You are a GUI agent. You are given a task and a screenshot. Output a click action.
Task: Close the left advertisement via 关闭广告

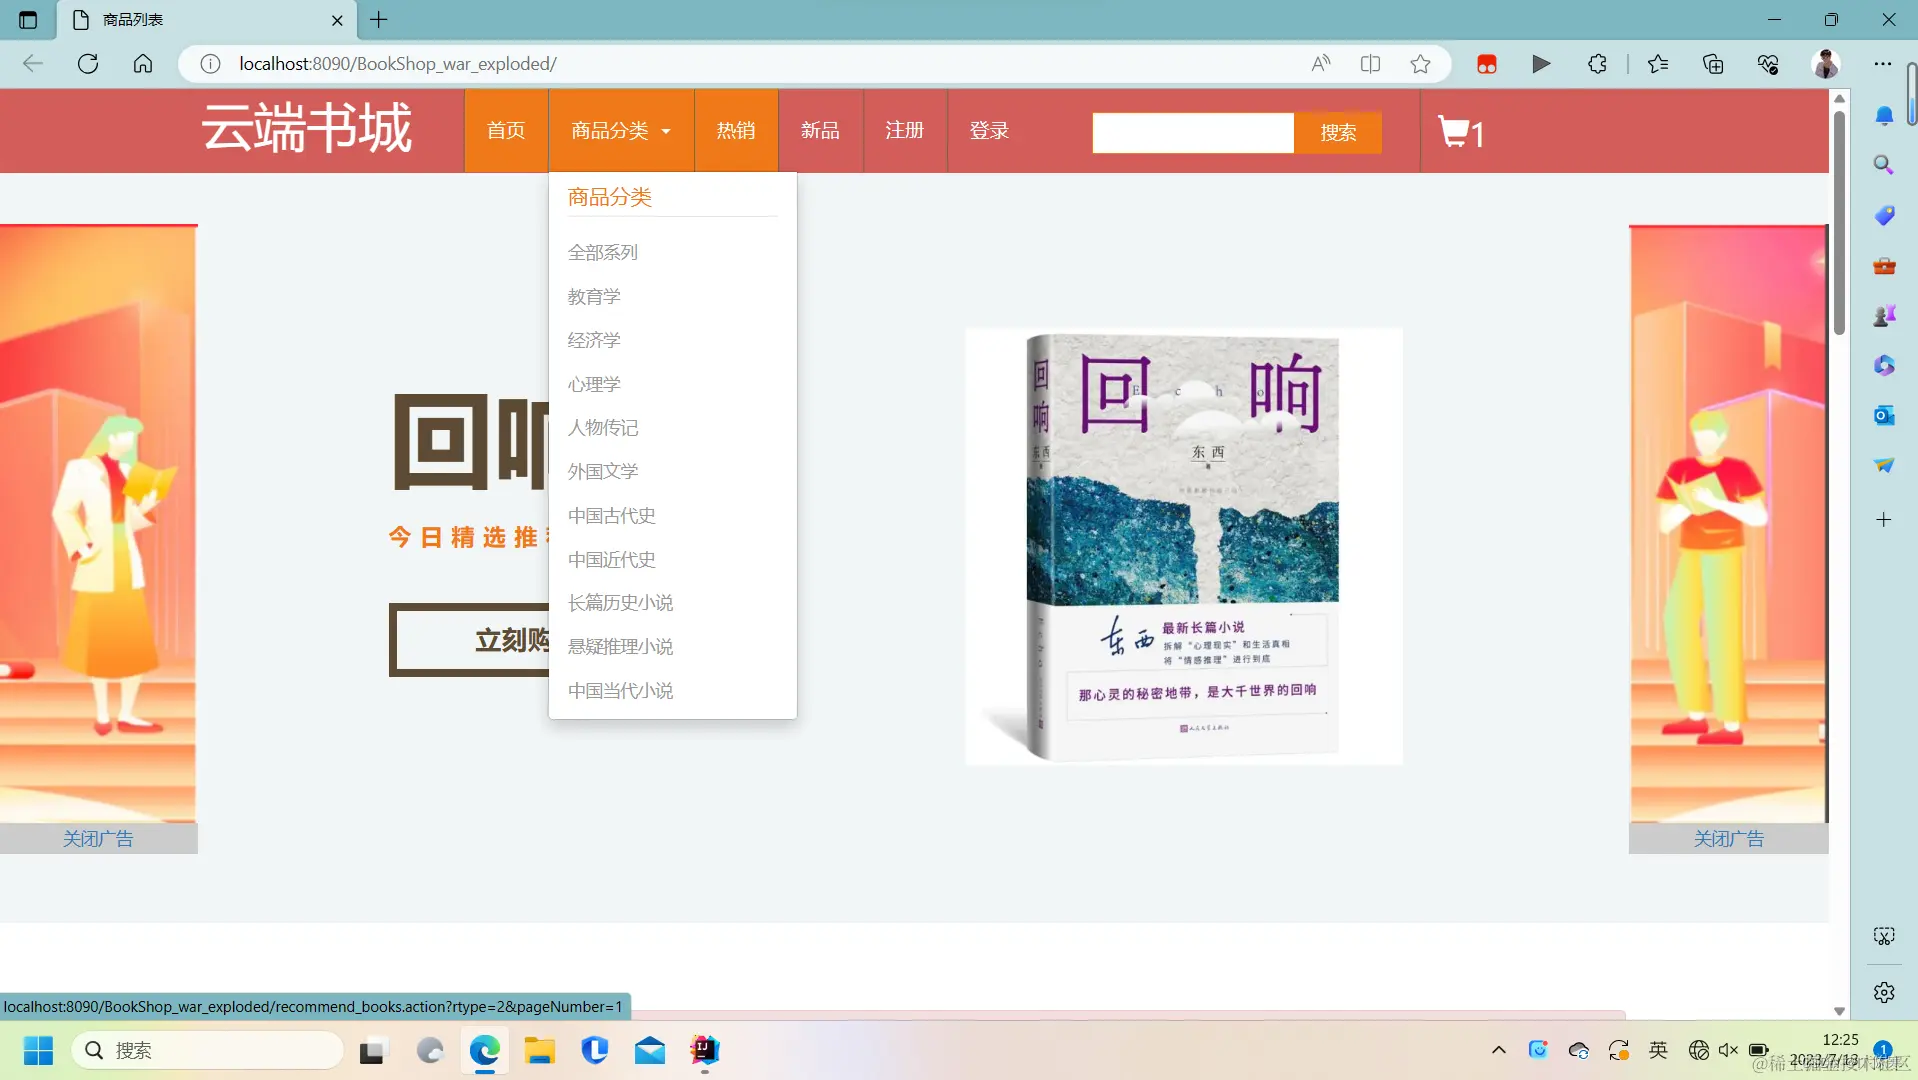tap(98, 839)
